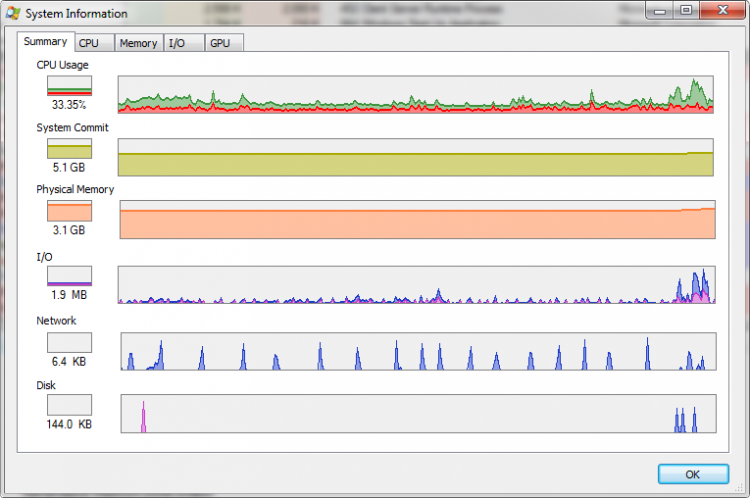
Task: Click the Physical Memory label
Action: (x=75, y=189)
